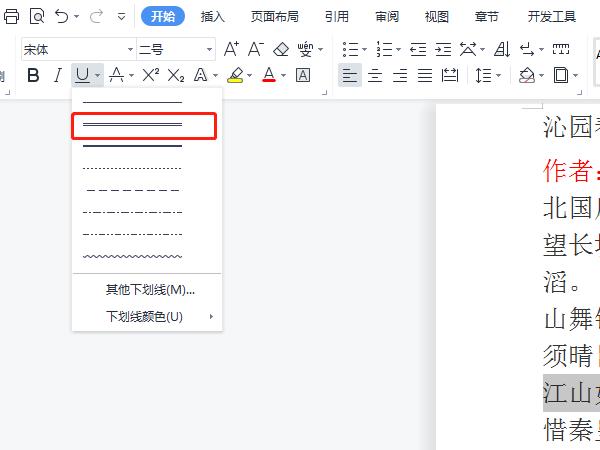
Task: Open the font size dropdown 二号
Action: pyautogui.click(x=176, y=49)
